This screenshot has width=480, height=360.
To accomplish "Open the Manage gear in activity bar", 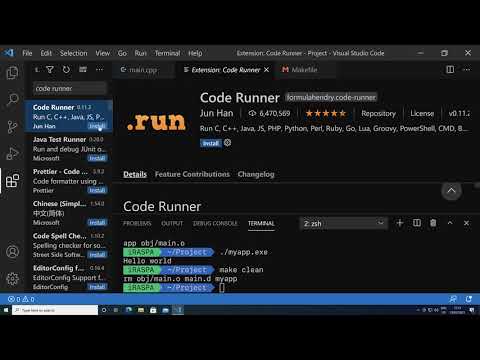I will [12, 279].
